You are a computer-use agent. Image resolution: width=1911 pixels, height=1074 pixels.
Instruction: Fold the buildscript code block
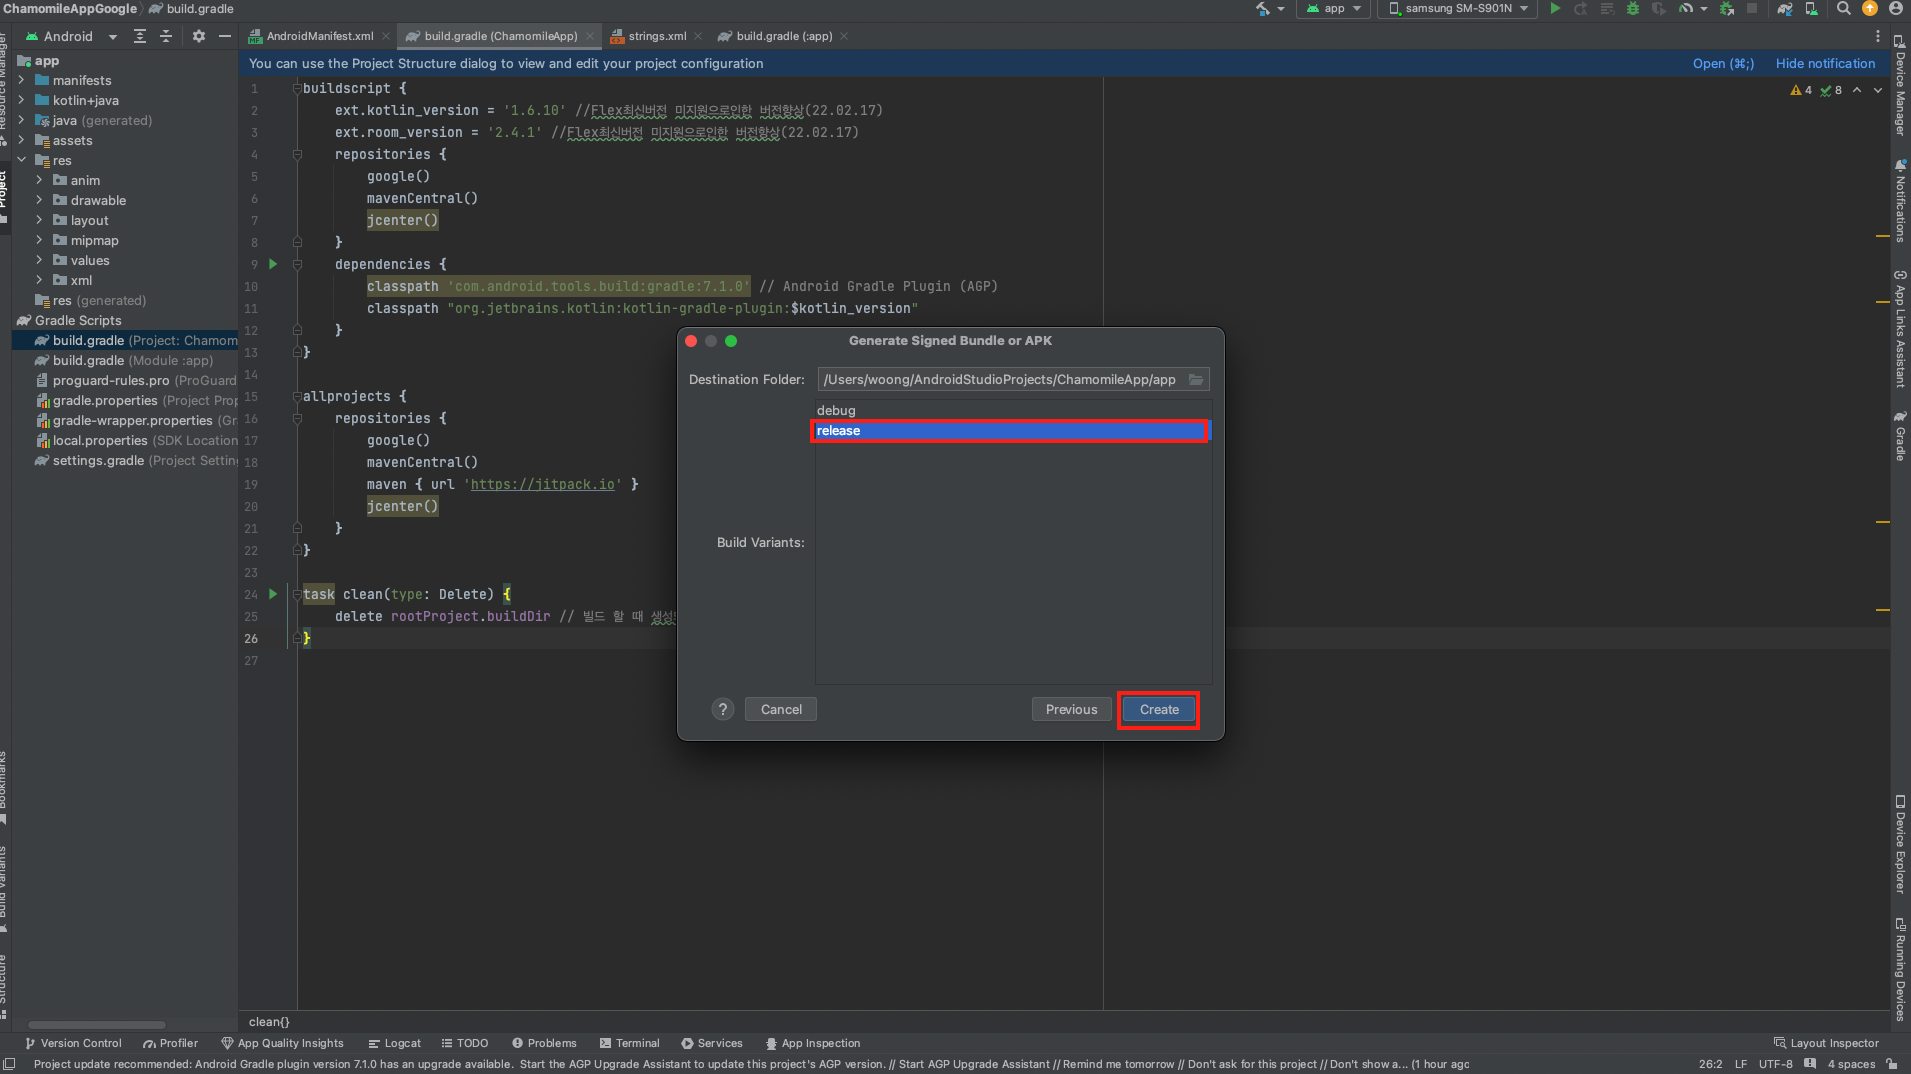(x=297, y=89)
